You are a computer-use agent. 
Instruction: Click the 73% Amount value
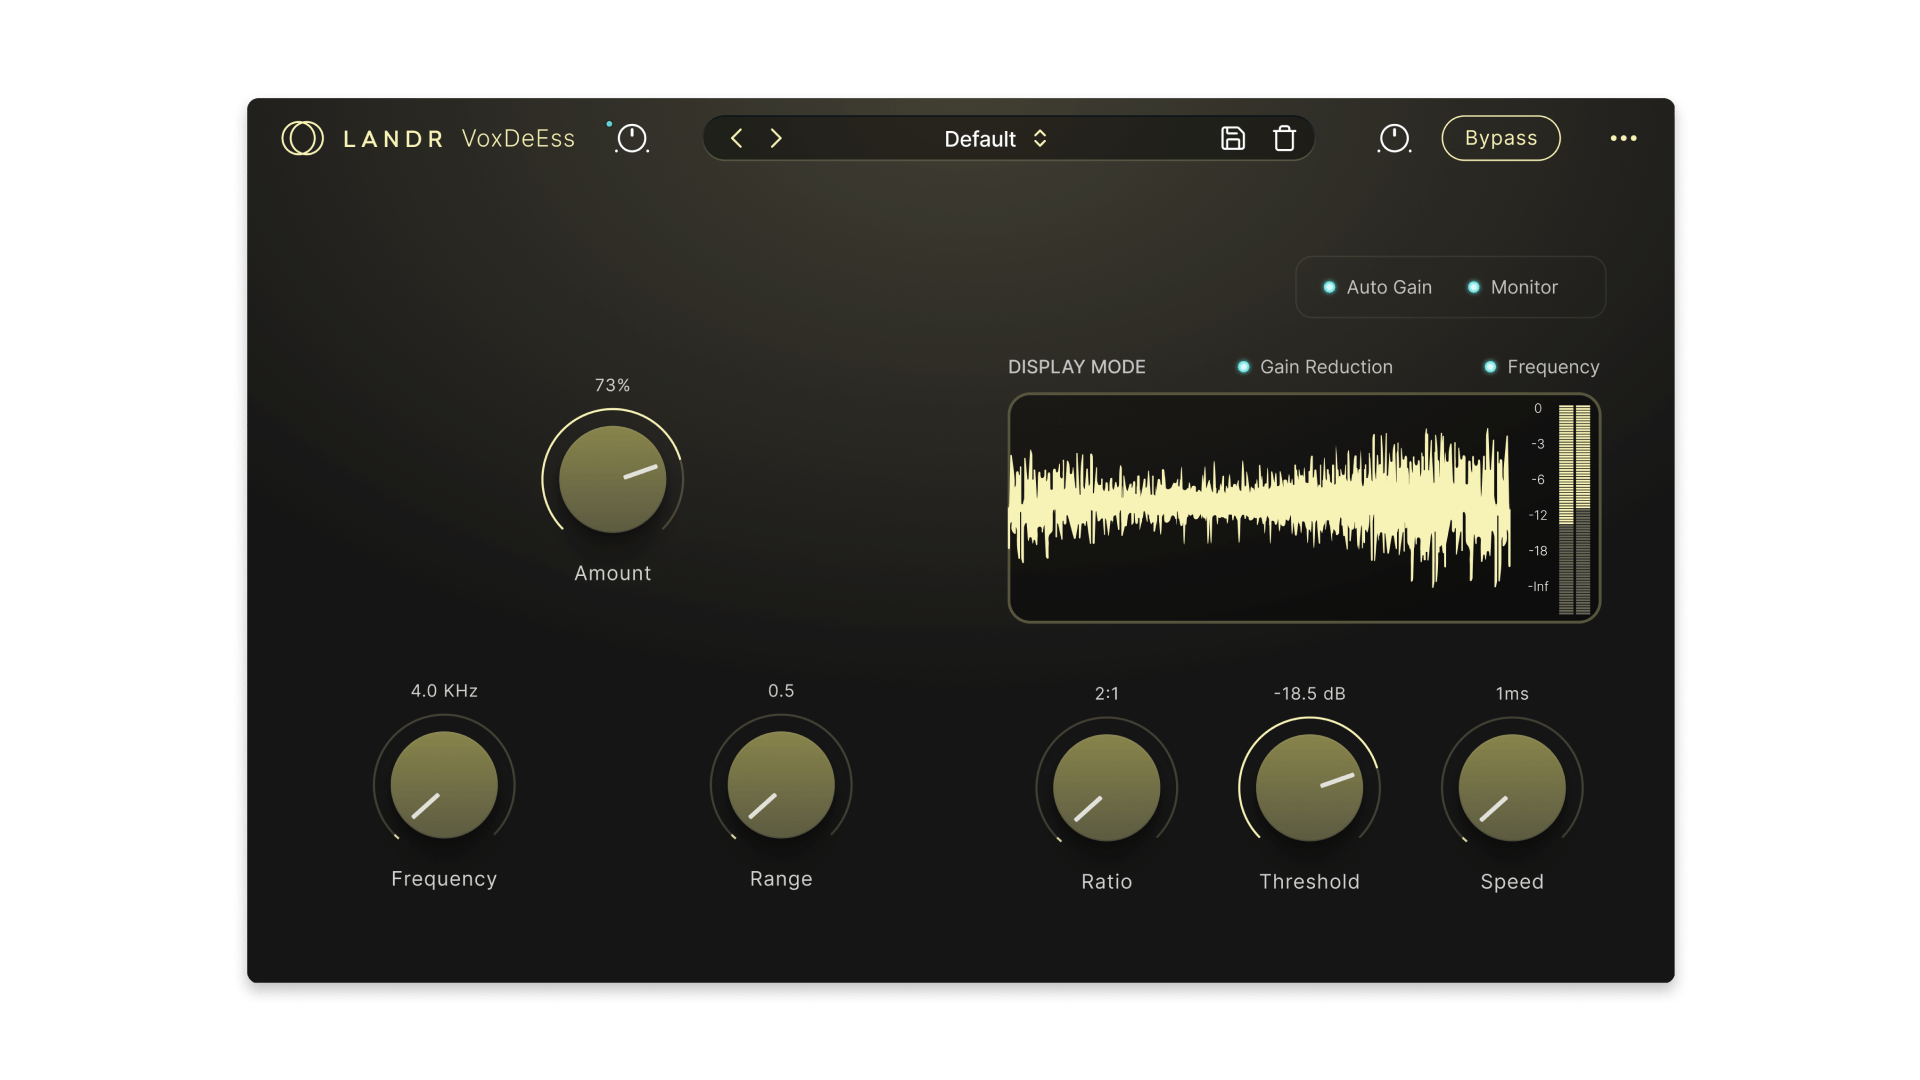point(612,385)
